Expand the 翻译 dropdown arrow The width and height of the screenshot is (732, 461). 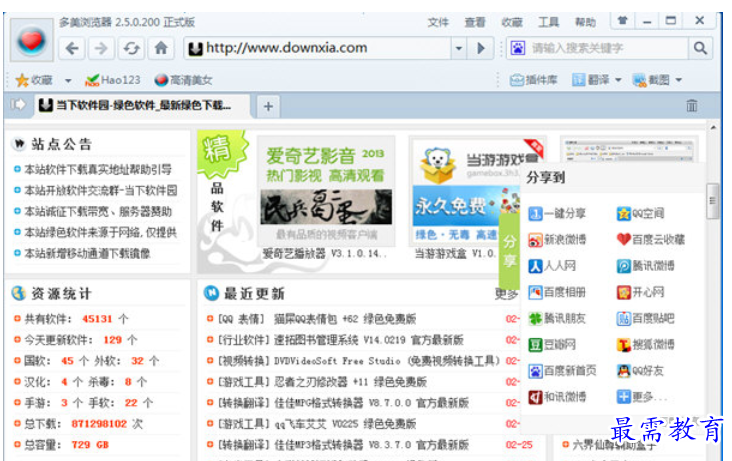tap(618, 80)
